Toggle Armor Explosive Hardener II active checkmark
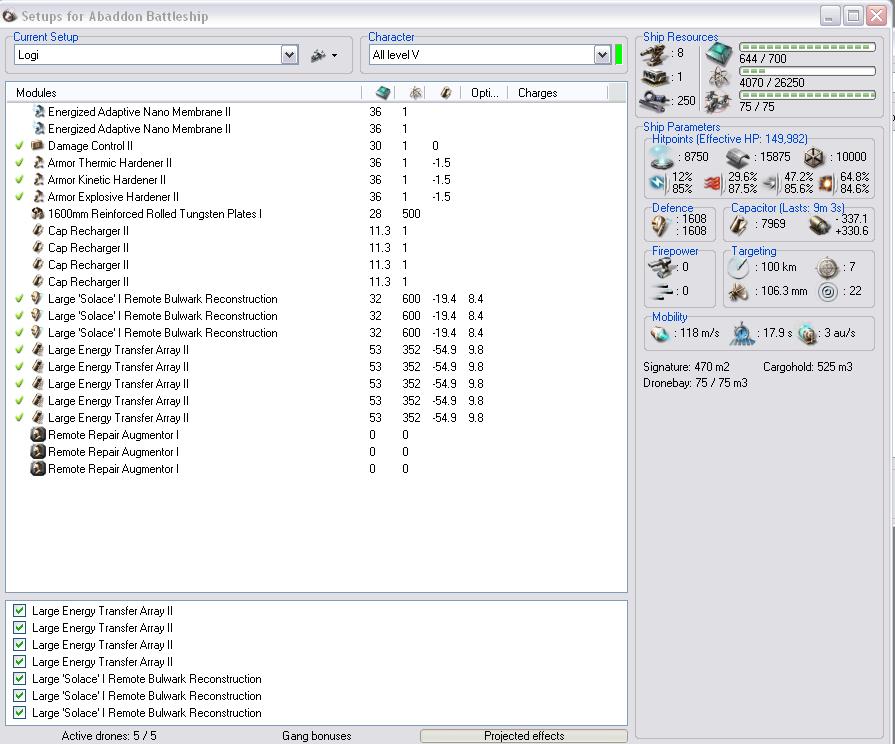Screen dimensions: 895x744 click(x=19, y=197)
